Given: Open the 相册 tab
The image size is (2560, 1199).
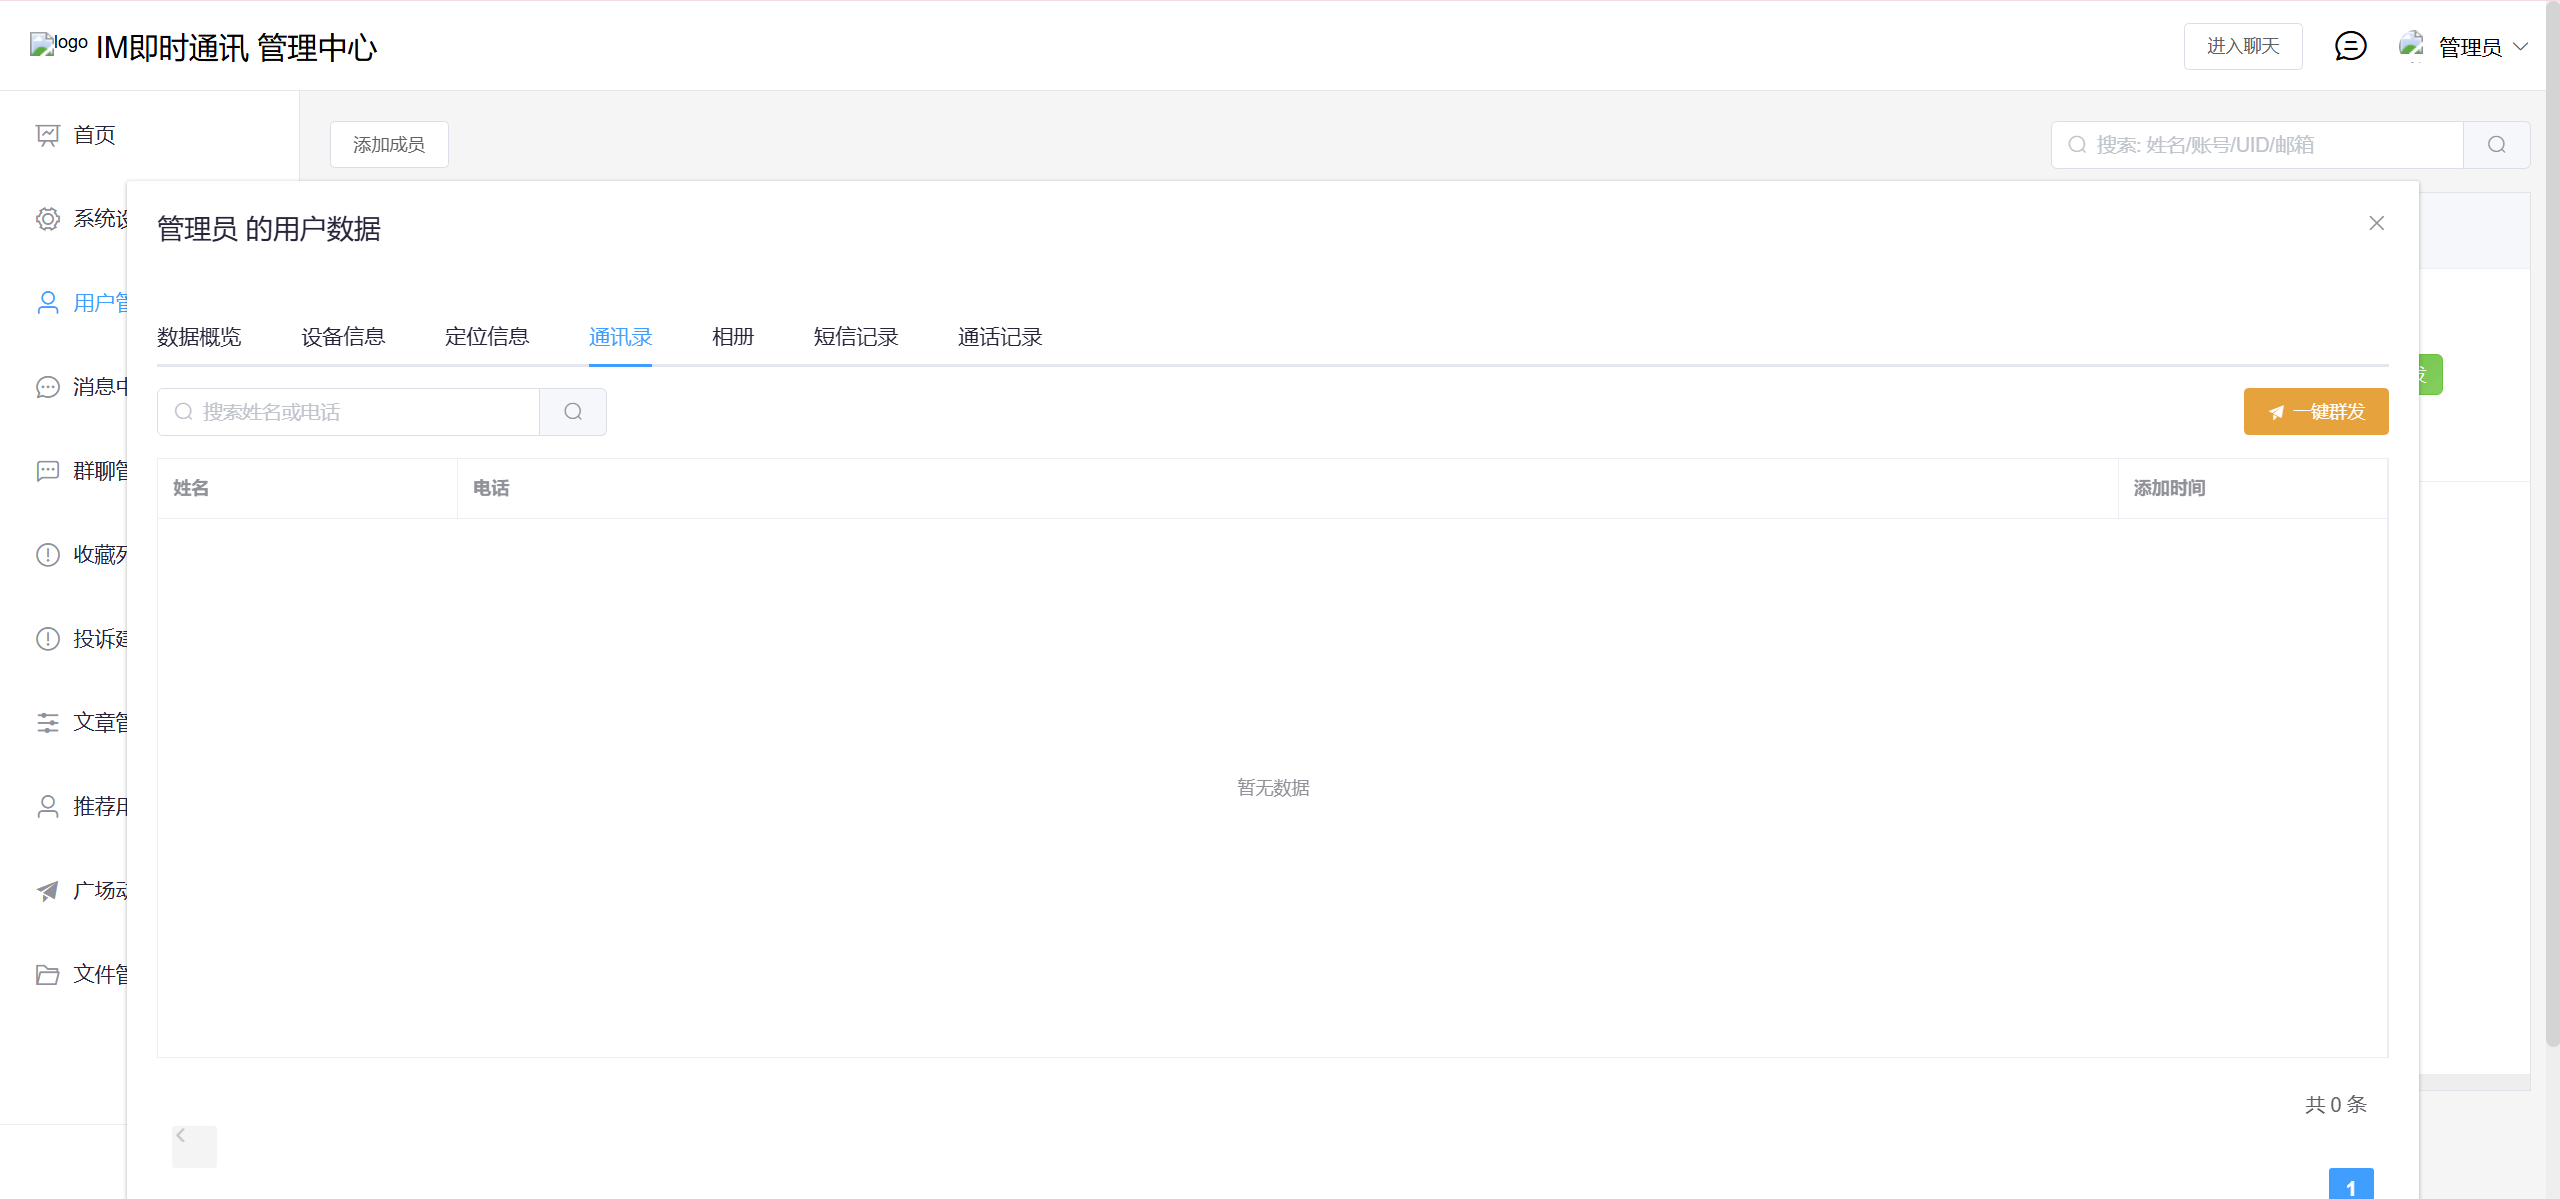Looking at the screenshot, I should pos(732,337).
